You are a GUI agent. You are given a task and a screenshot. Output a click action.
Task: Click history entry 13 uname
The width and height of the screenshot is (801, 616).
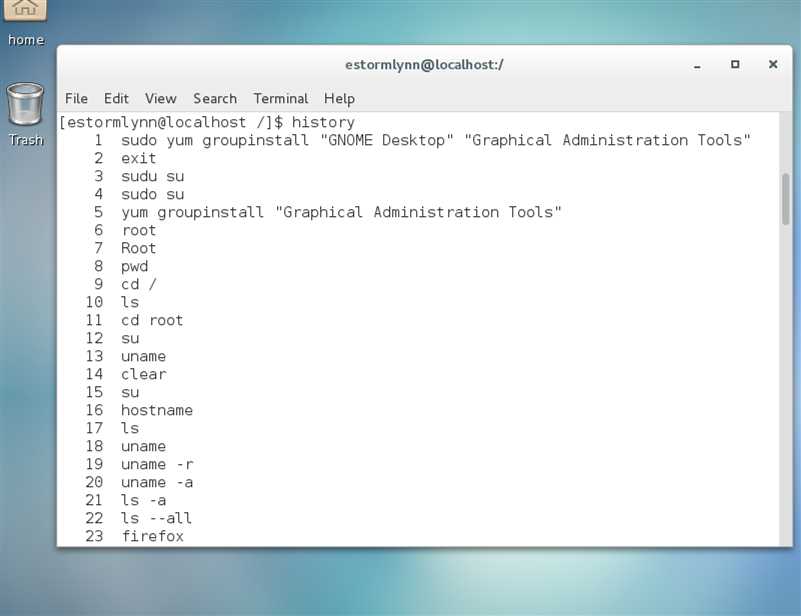pyautogui.click(x=125, y=356)
